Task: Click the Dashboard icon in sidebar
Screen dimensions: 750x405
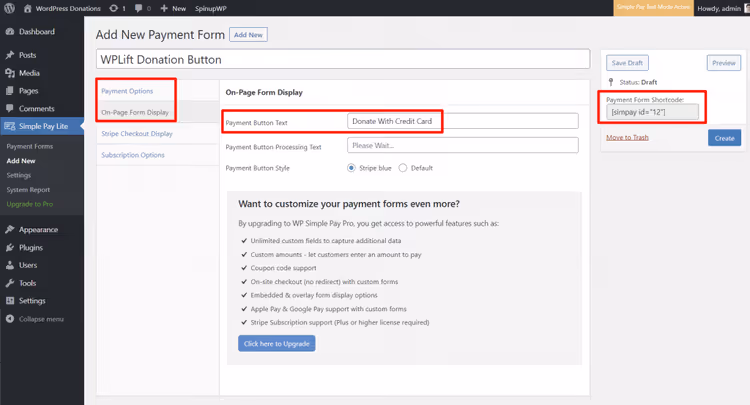Action: 10,32
